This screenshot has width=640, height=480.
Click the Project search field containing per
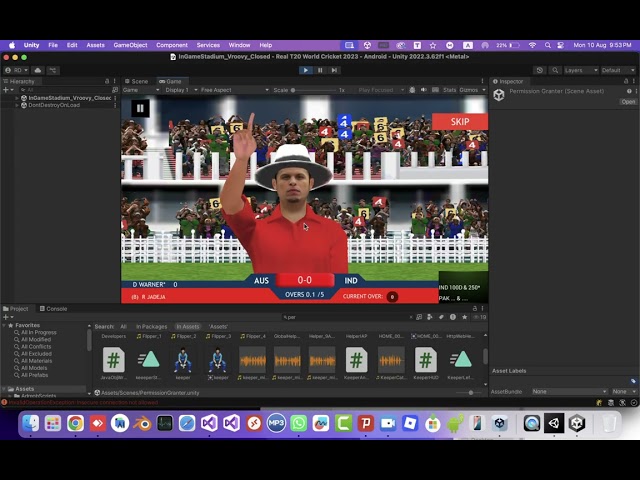(347, 317)
